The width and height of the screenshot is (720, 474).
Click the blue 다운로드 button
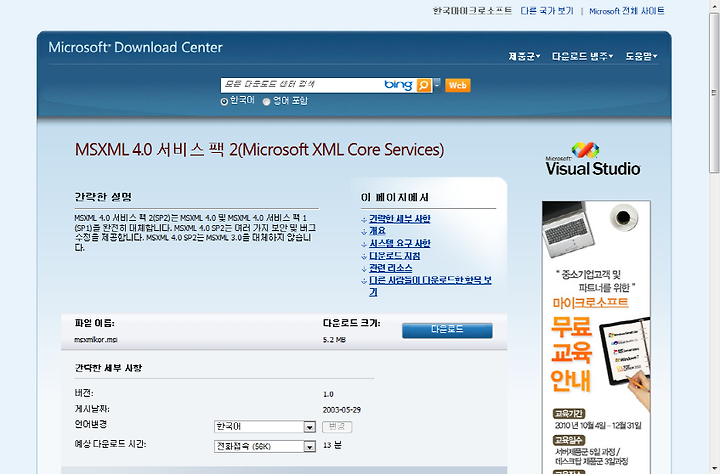(x=447, y=330)
